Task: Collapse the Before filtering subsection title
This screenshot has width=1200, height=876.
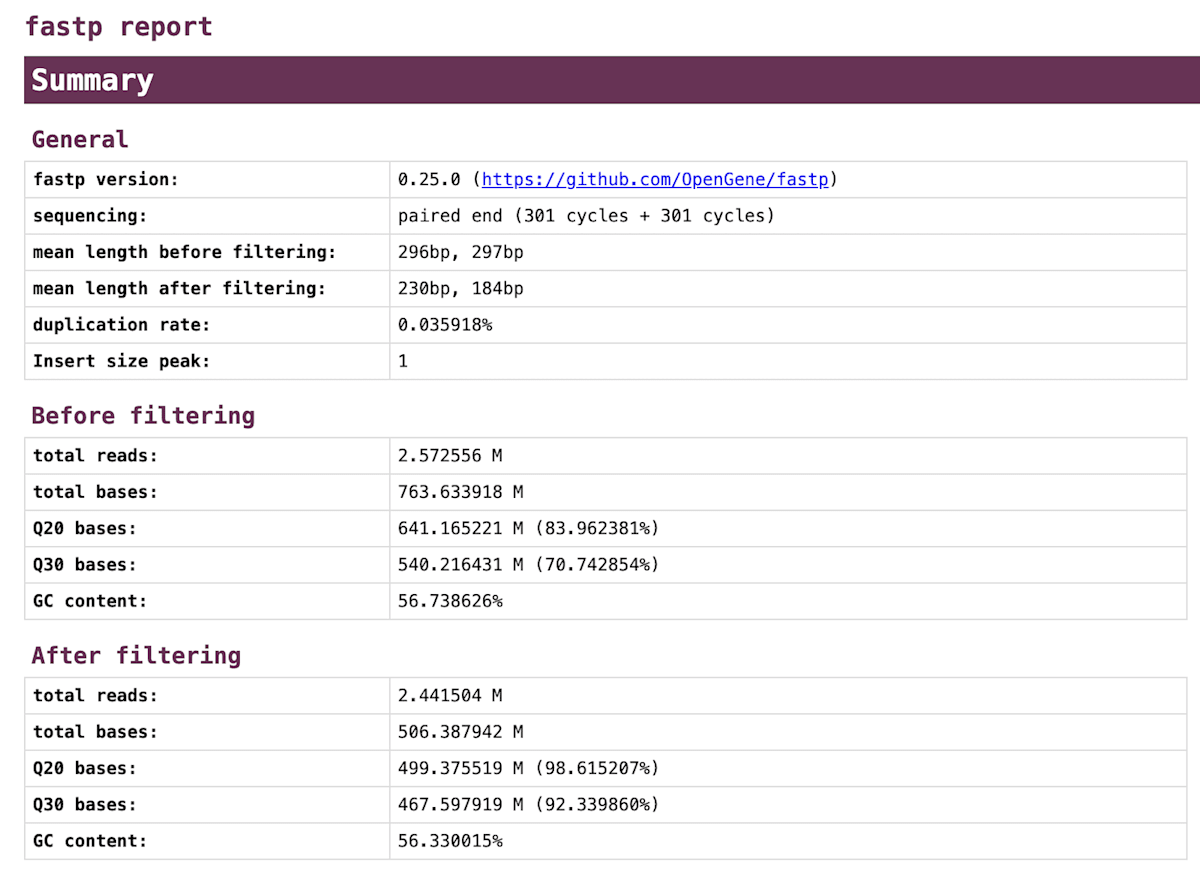Action: click(143, 415)
